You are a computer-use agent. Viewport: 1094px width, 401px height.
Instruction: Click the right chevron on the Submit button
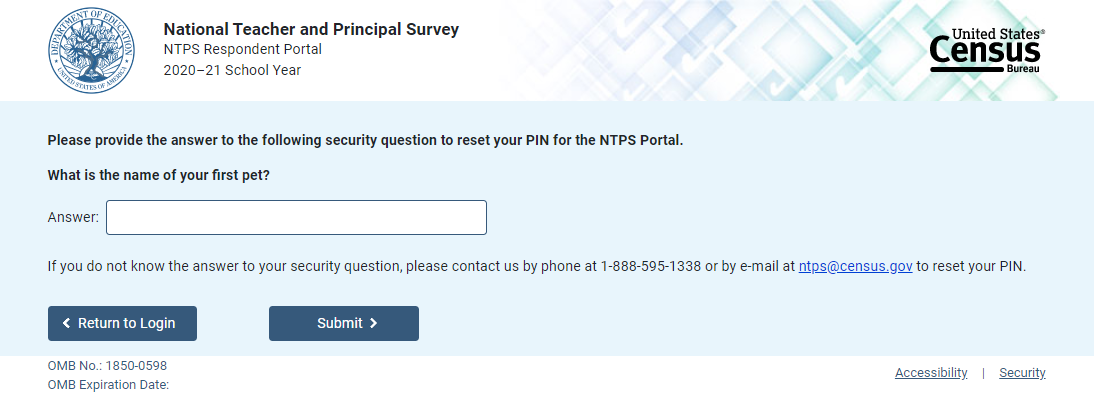[373, 323]
